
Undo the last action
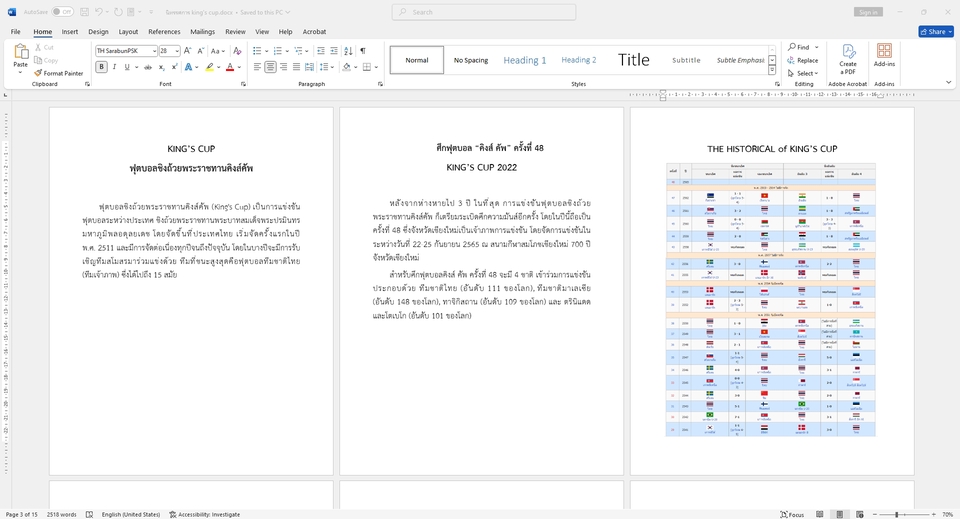pyautogui.click(x=99, y=12)
